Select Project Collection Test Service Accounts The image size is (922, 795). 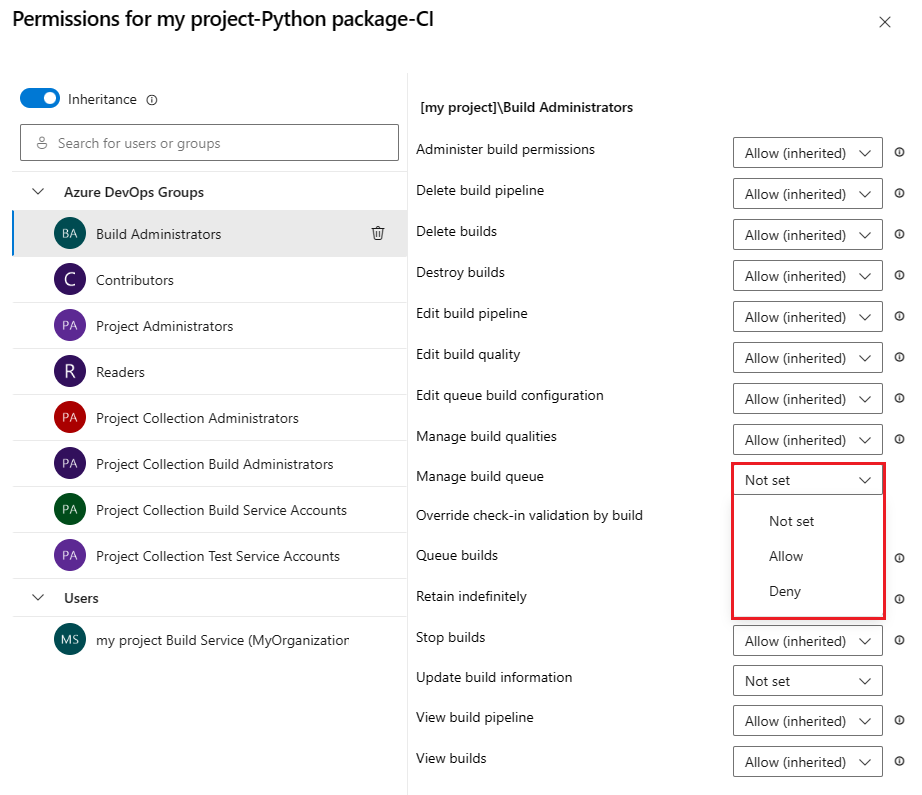click(x=209, y=556)
